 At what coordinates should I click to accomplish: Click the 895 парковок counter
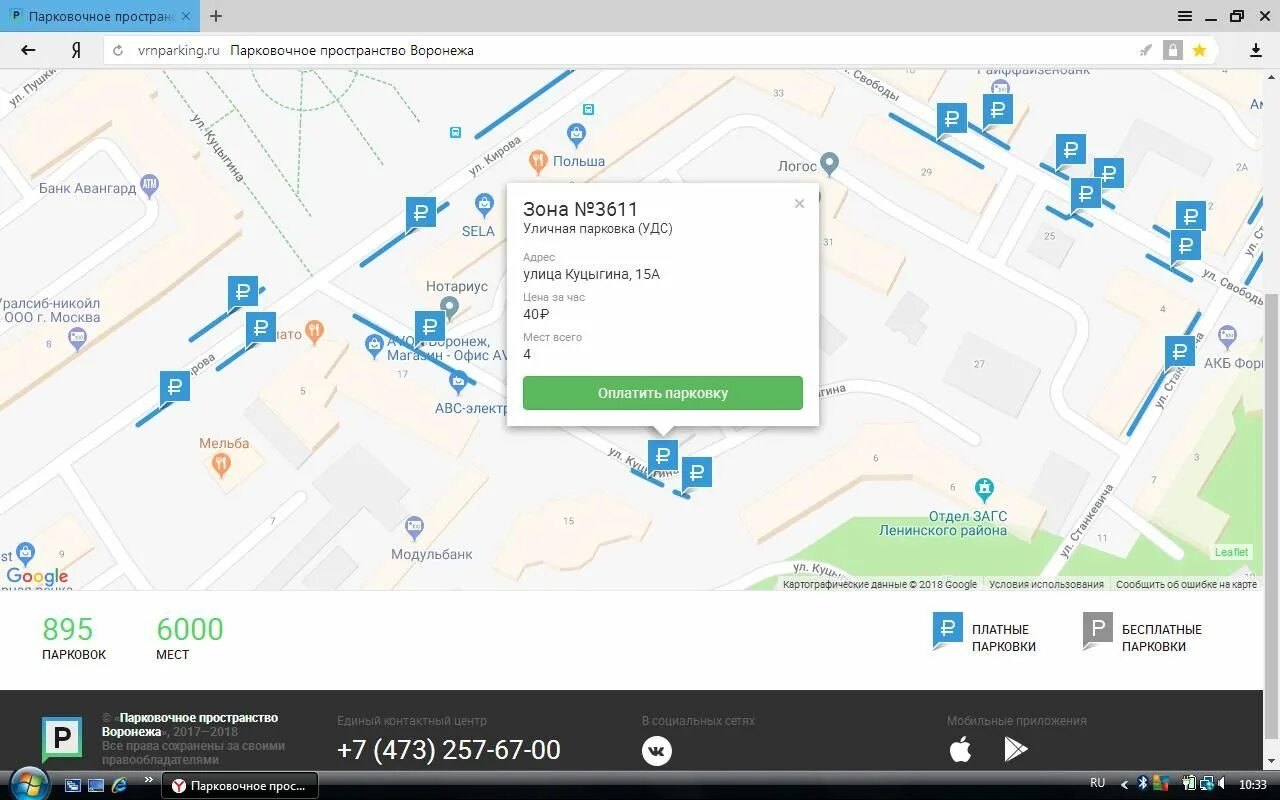73,638
